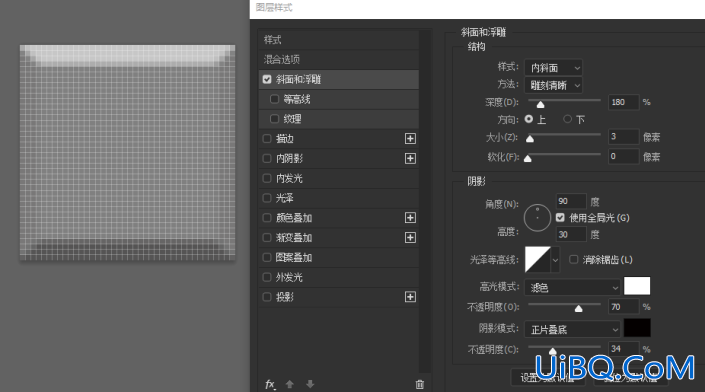
Task: Select 样式 in the left list
Action: pos(339,40)
